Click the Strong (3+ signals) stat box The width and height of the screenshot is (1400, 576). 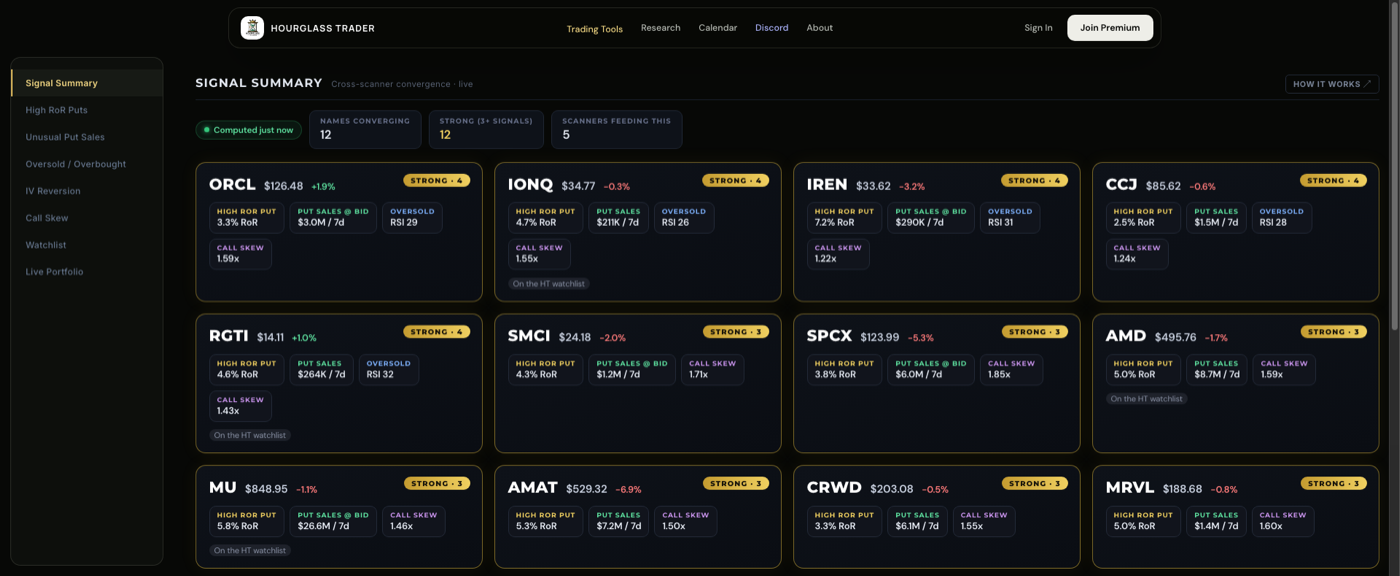(486, 129)
